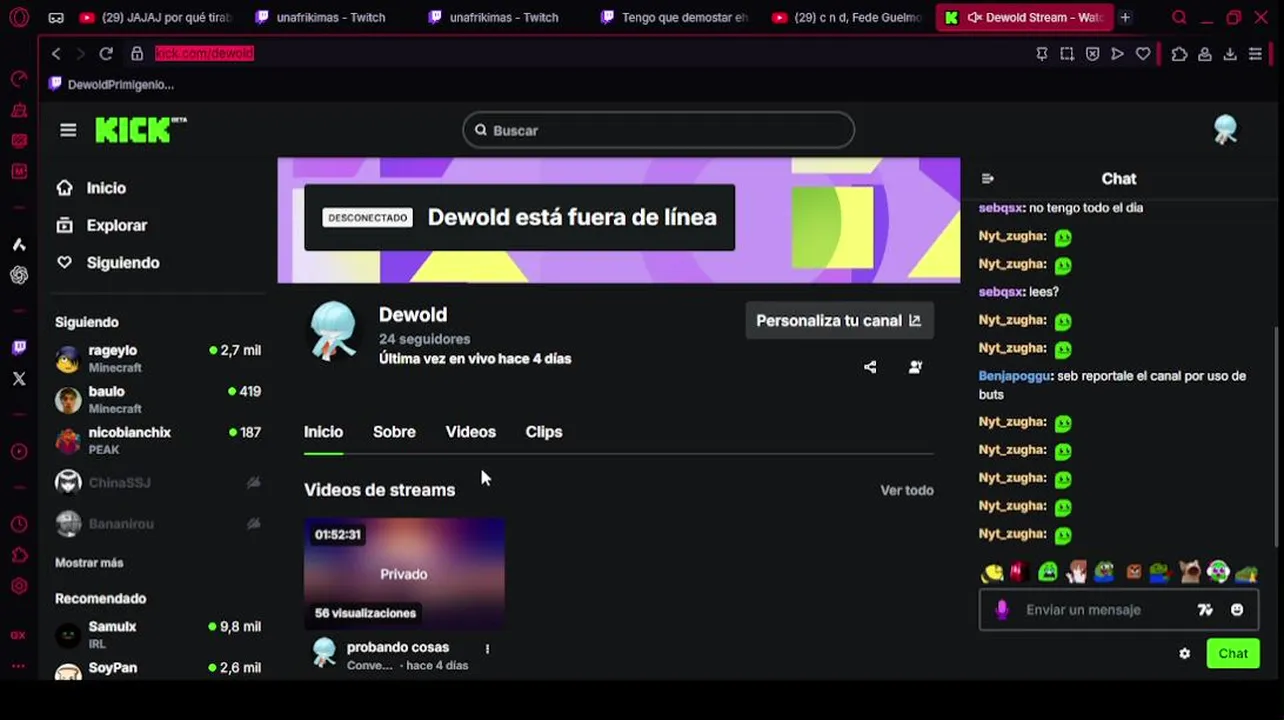Open X (Twitter) from Opera sidebar
Viewport: 1284px width, 720px height.
point(19,379)
